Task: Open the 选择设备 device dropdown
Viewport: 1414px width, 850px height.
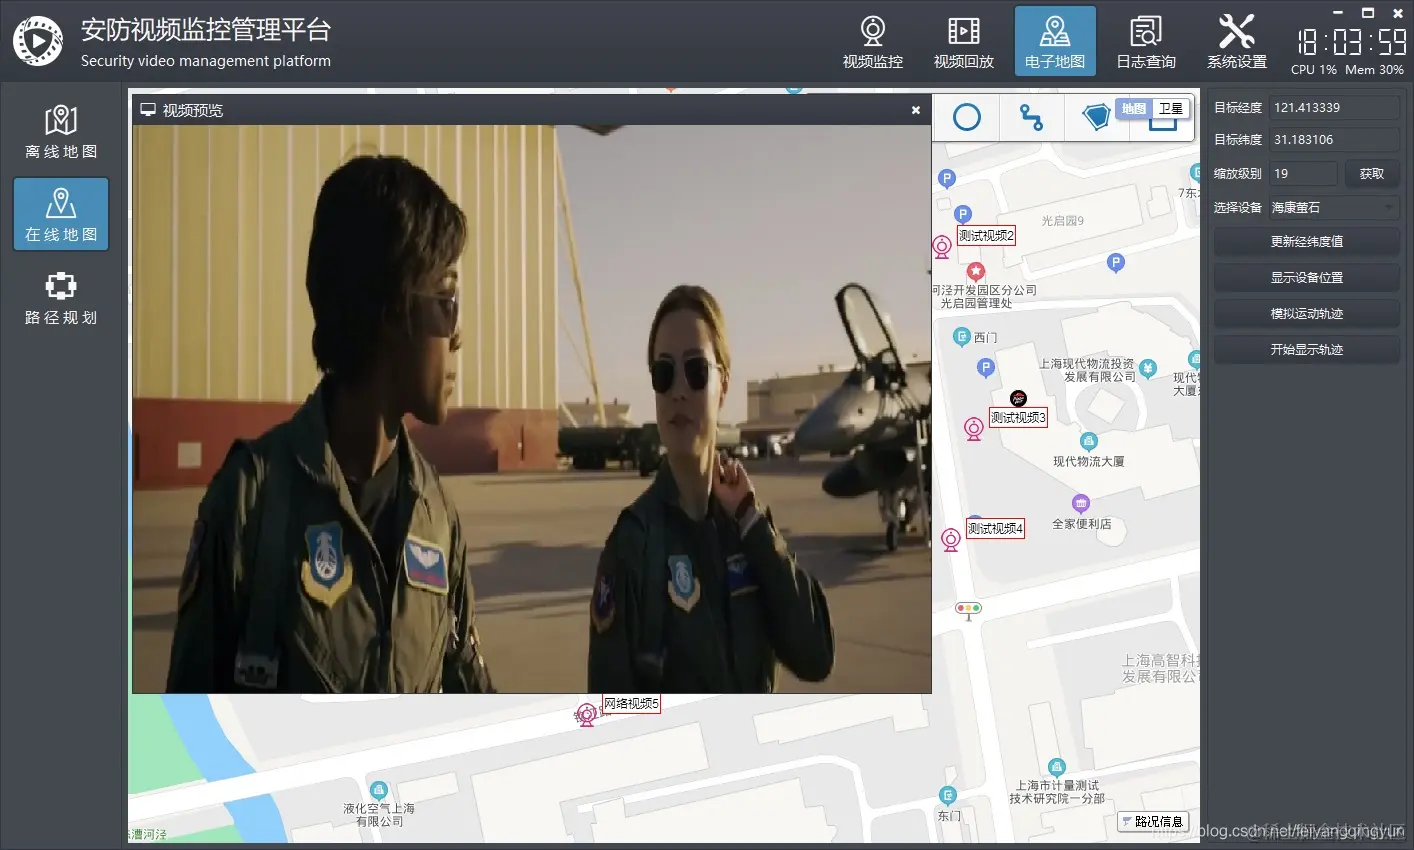Action: click(1334, 207)
